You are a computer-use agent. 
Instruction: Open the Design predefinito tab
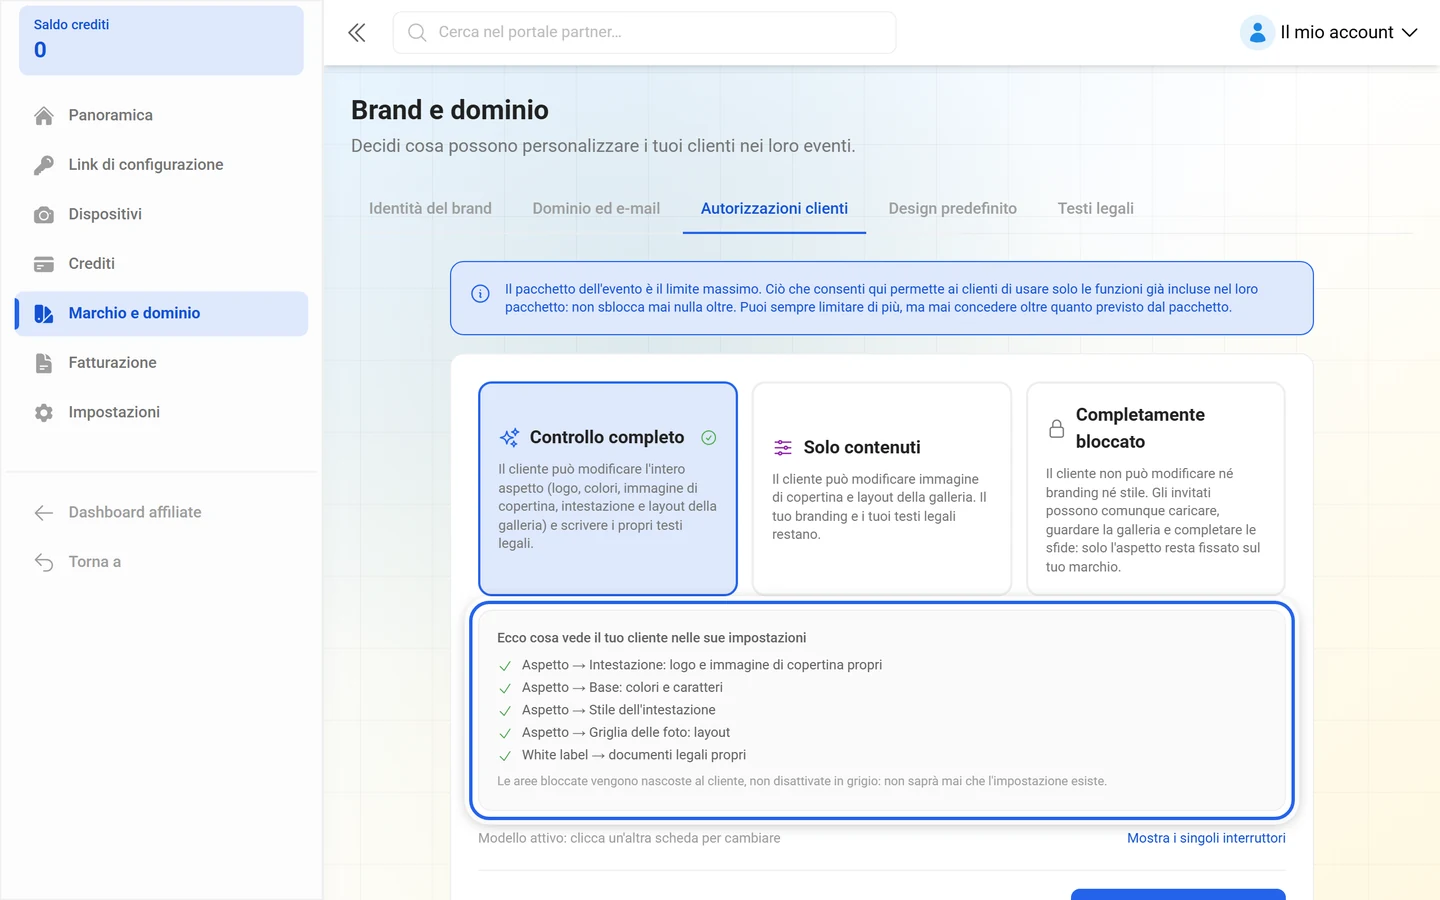click(953, 209)
